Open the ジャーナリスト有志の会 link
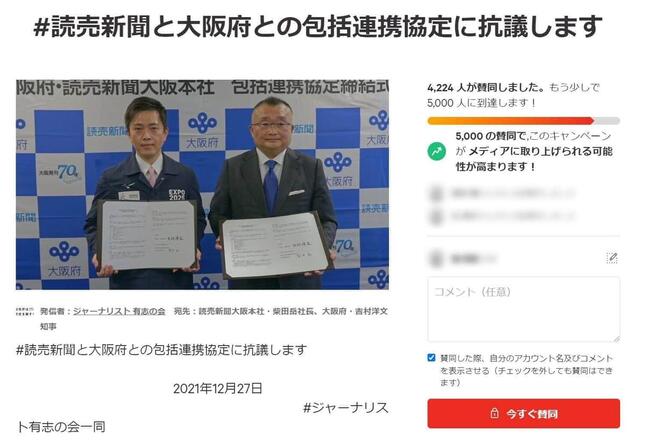Image resolution: width=645 pixels, height=445 pixels. pyautogui.click(x=119, y=311)
